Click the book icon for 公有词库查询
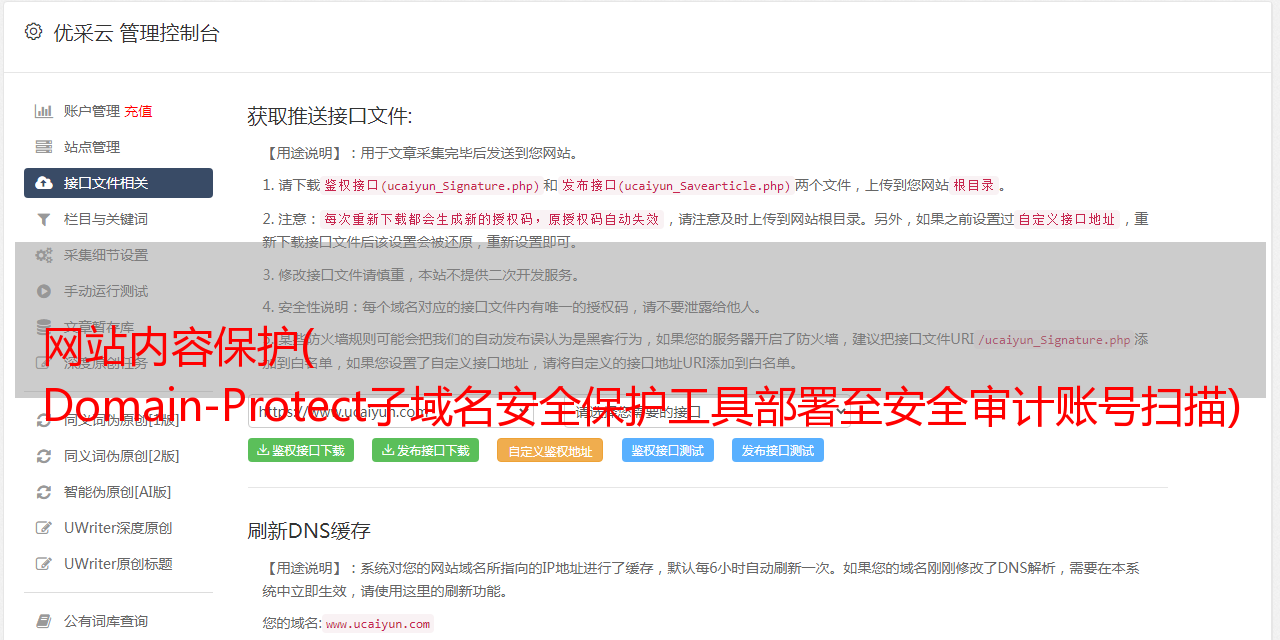This screenshot has width=1280, height=640. 44,621
